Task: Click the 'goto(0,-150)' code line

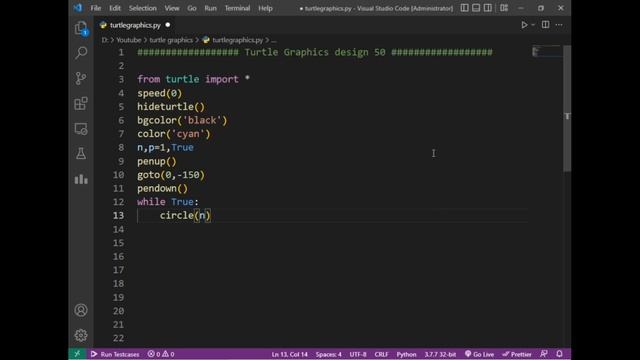Action: coord(171,175)
